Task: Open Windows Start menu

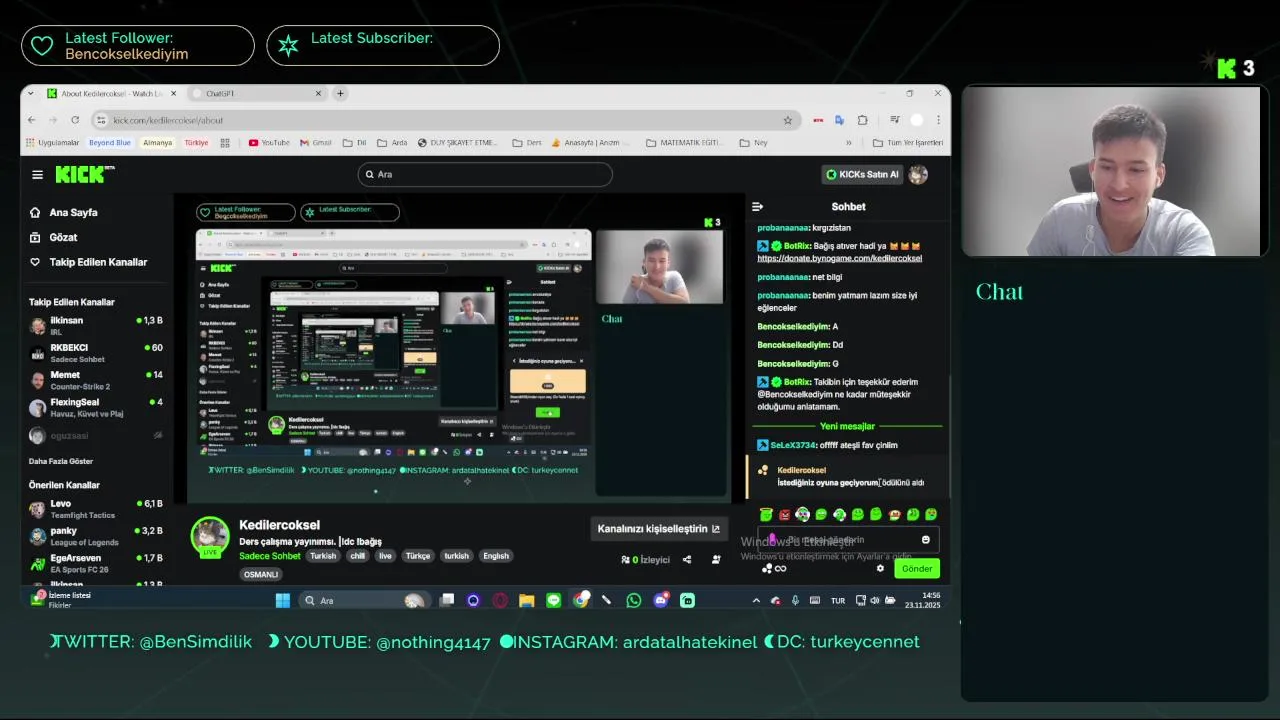Action: pos(282,600)
